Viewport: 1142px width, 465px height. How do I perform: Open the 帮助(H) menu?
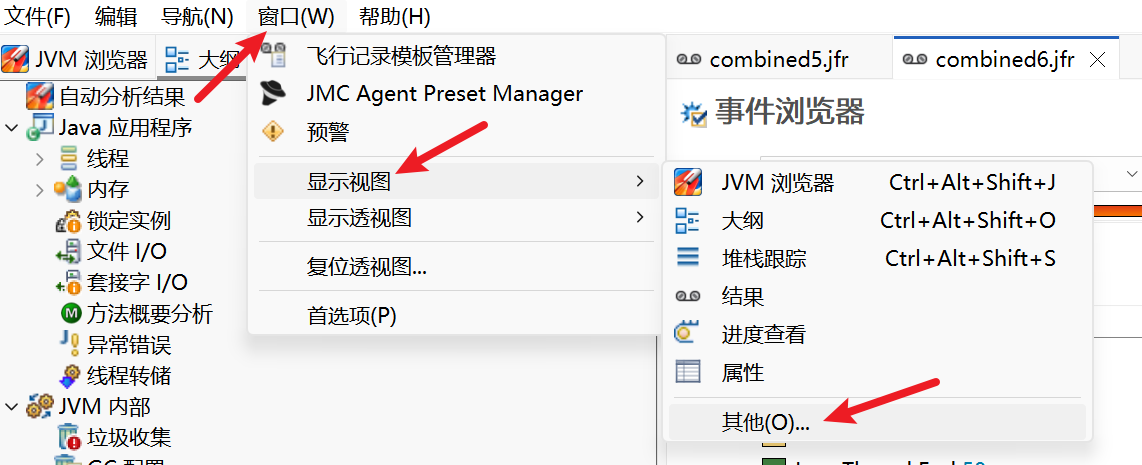pyautogui.click(x=395, y=15)
